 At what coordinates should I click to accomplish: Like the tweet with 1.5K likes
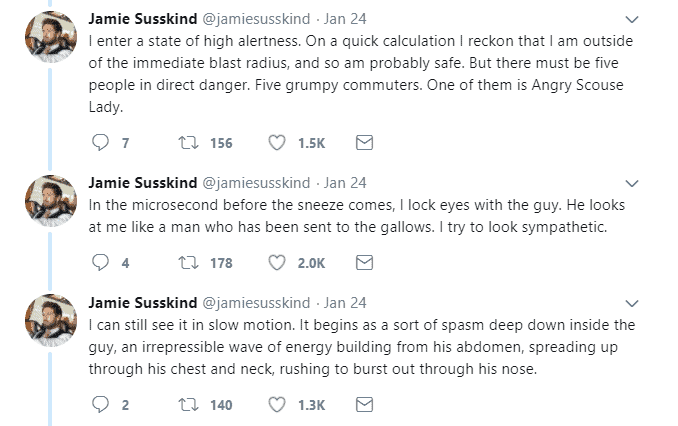(278, 143)
